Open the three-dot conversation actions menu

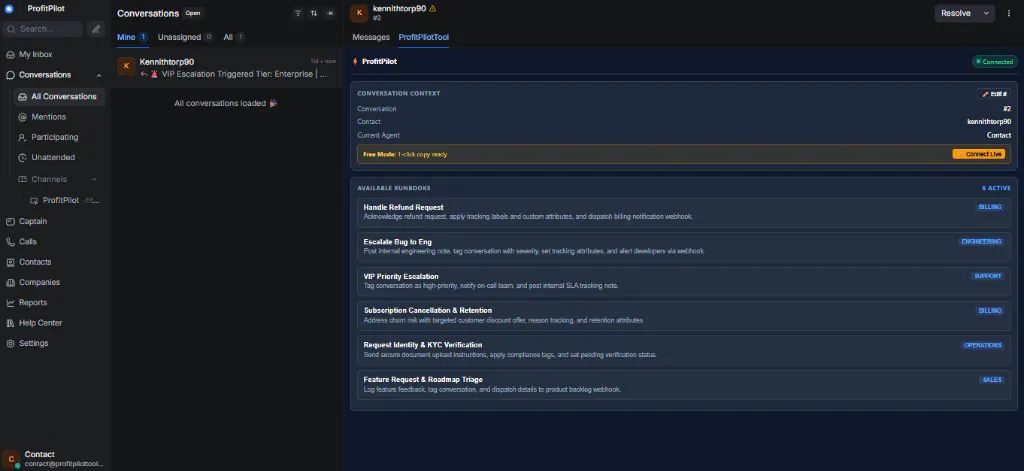[1009, 13]
